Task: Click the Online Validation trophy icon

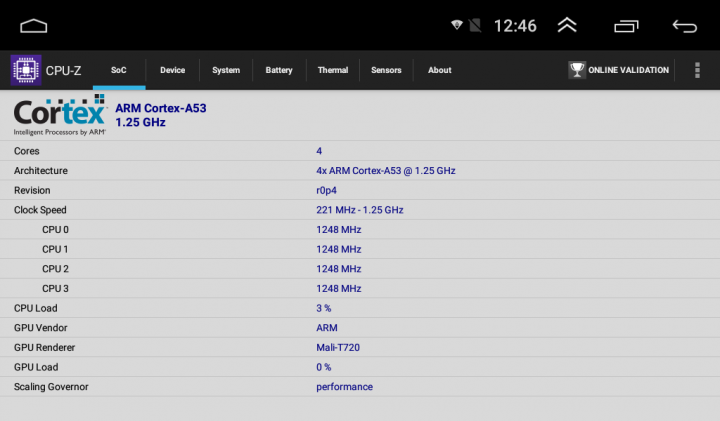Action: pos(577,70)
